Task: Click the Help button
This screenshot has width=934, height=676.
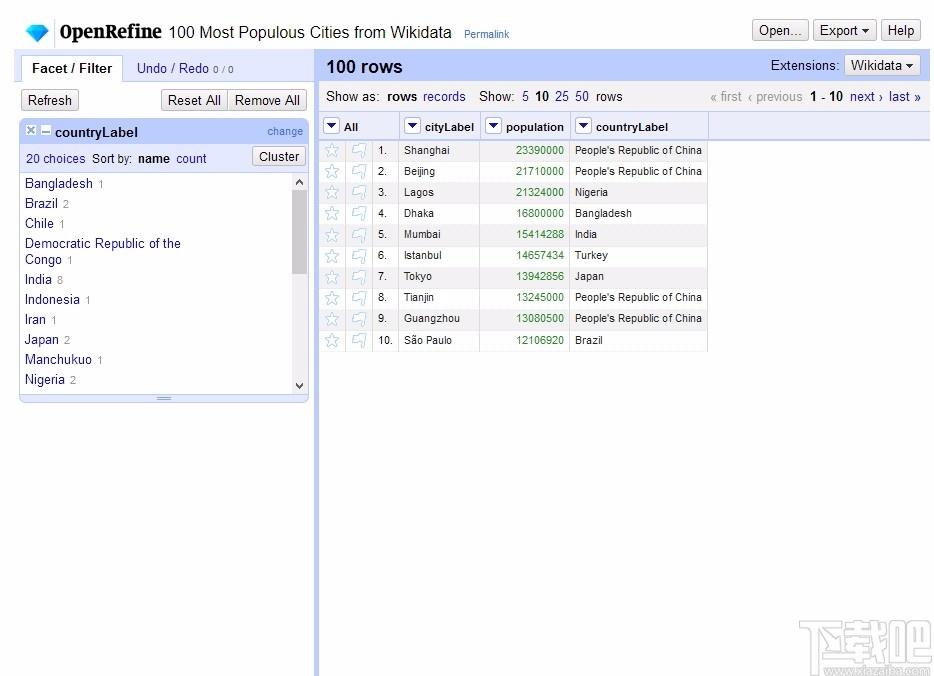Action: (x=901, y=30)
